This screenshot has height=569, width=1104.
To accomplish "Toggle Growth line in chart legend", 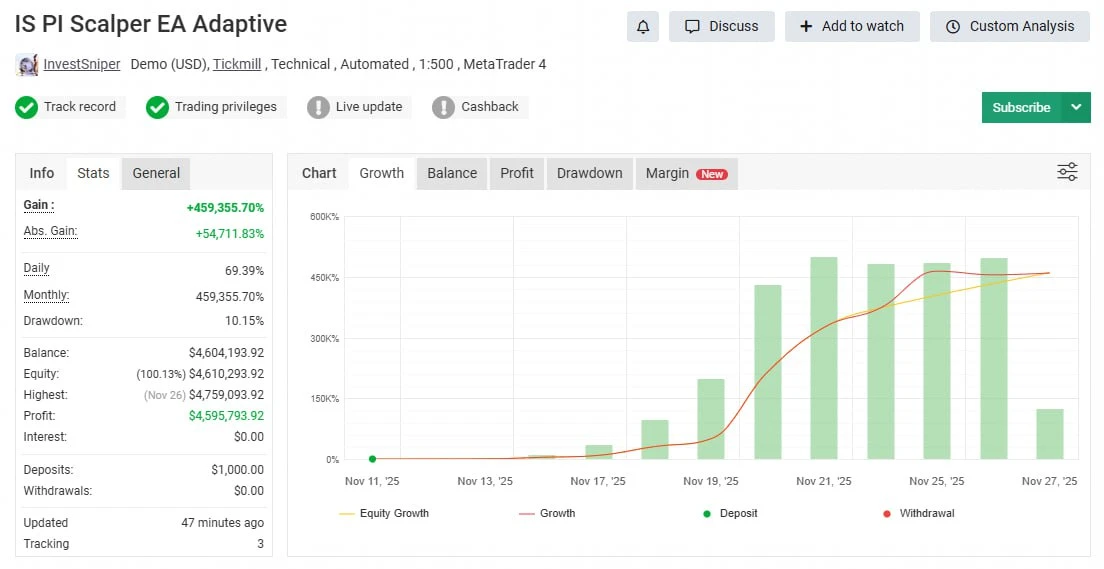I will click(547, 513).
